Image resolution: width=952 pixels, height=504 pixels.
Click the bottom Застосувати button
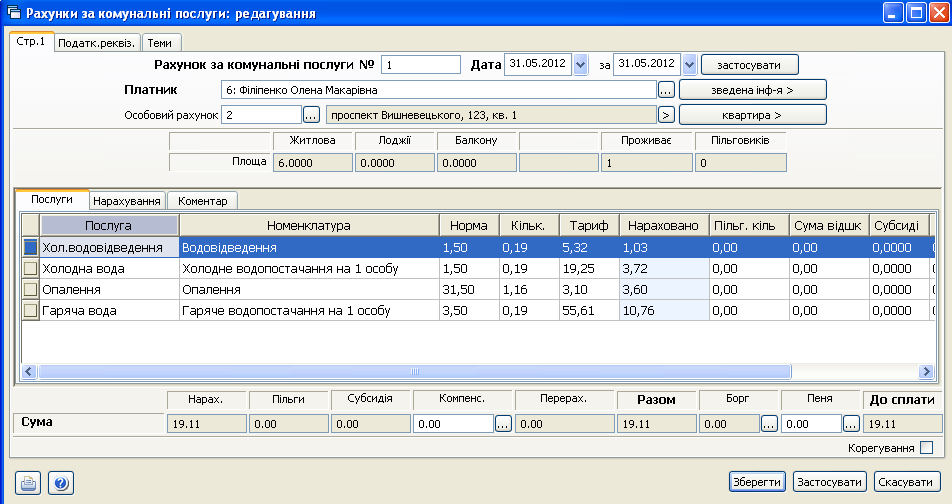pos(829,482)
